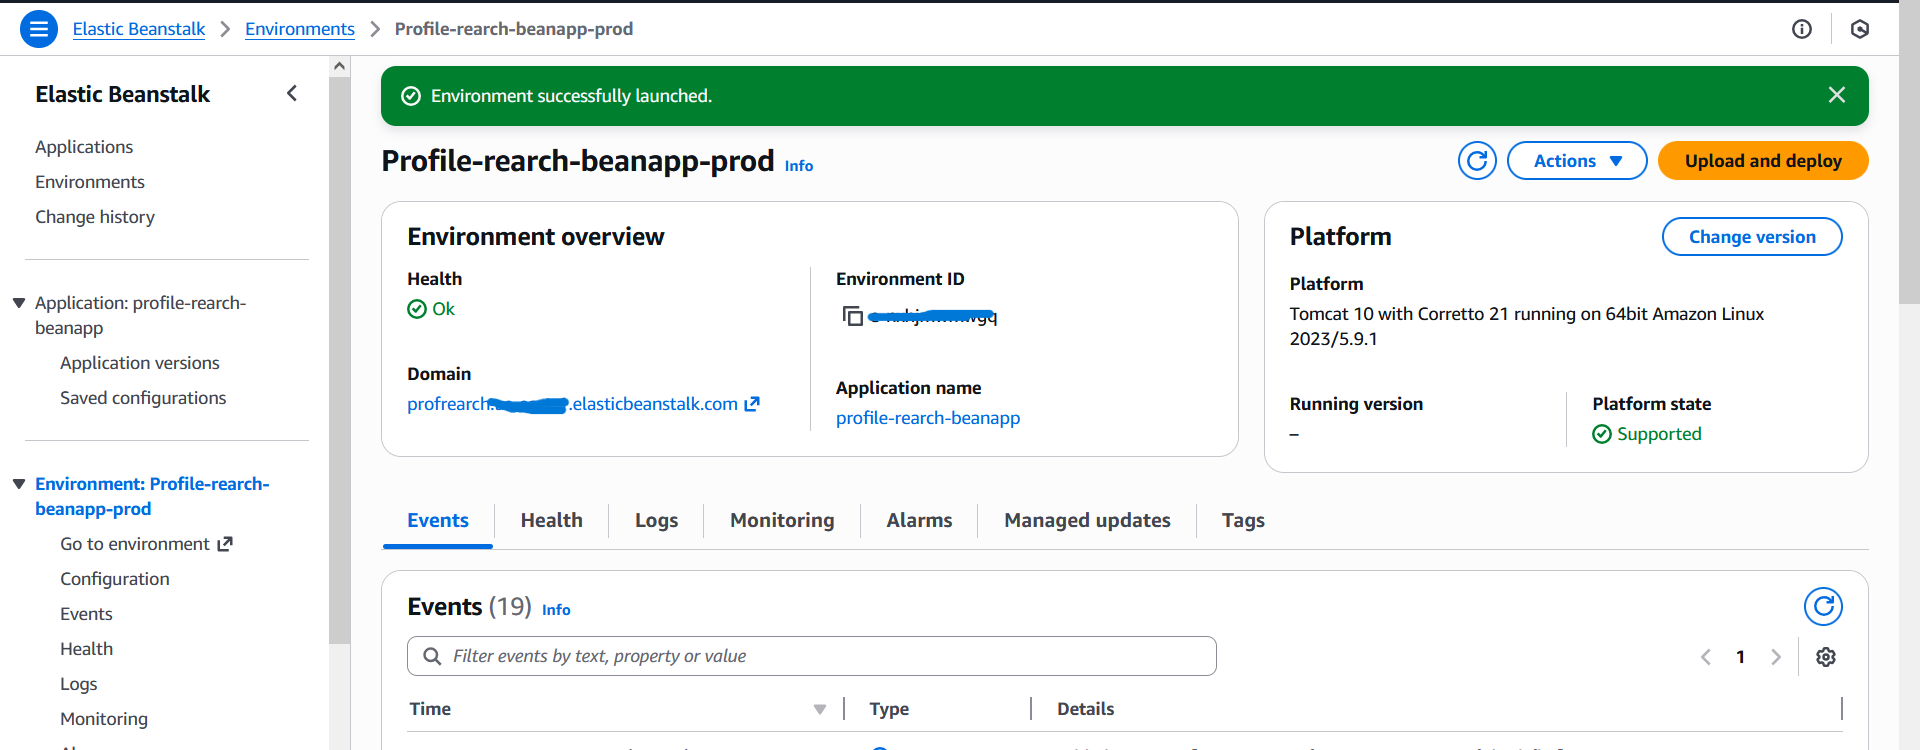Click Environment: Profile-rearch-beanapp-prod sidebar heading
1920x750 pixels.
152,496
